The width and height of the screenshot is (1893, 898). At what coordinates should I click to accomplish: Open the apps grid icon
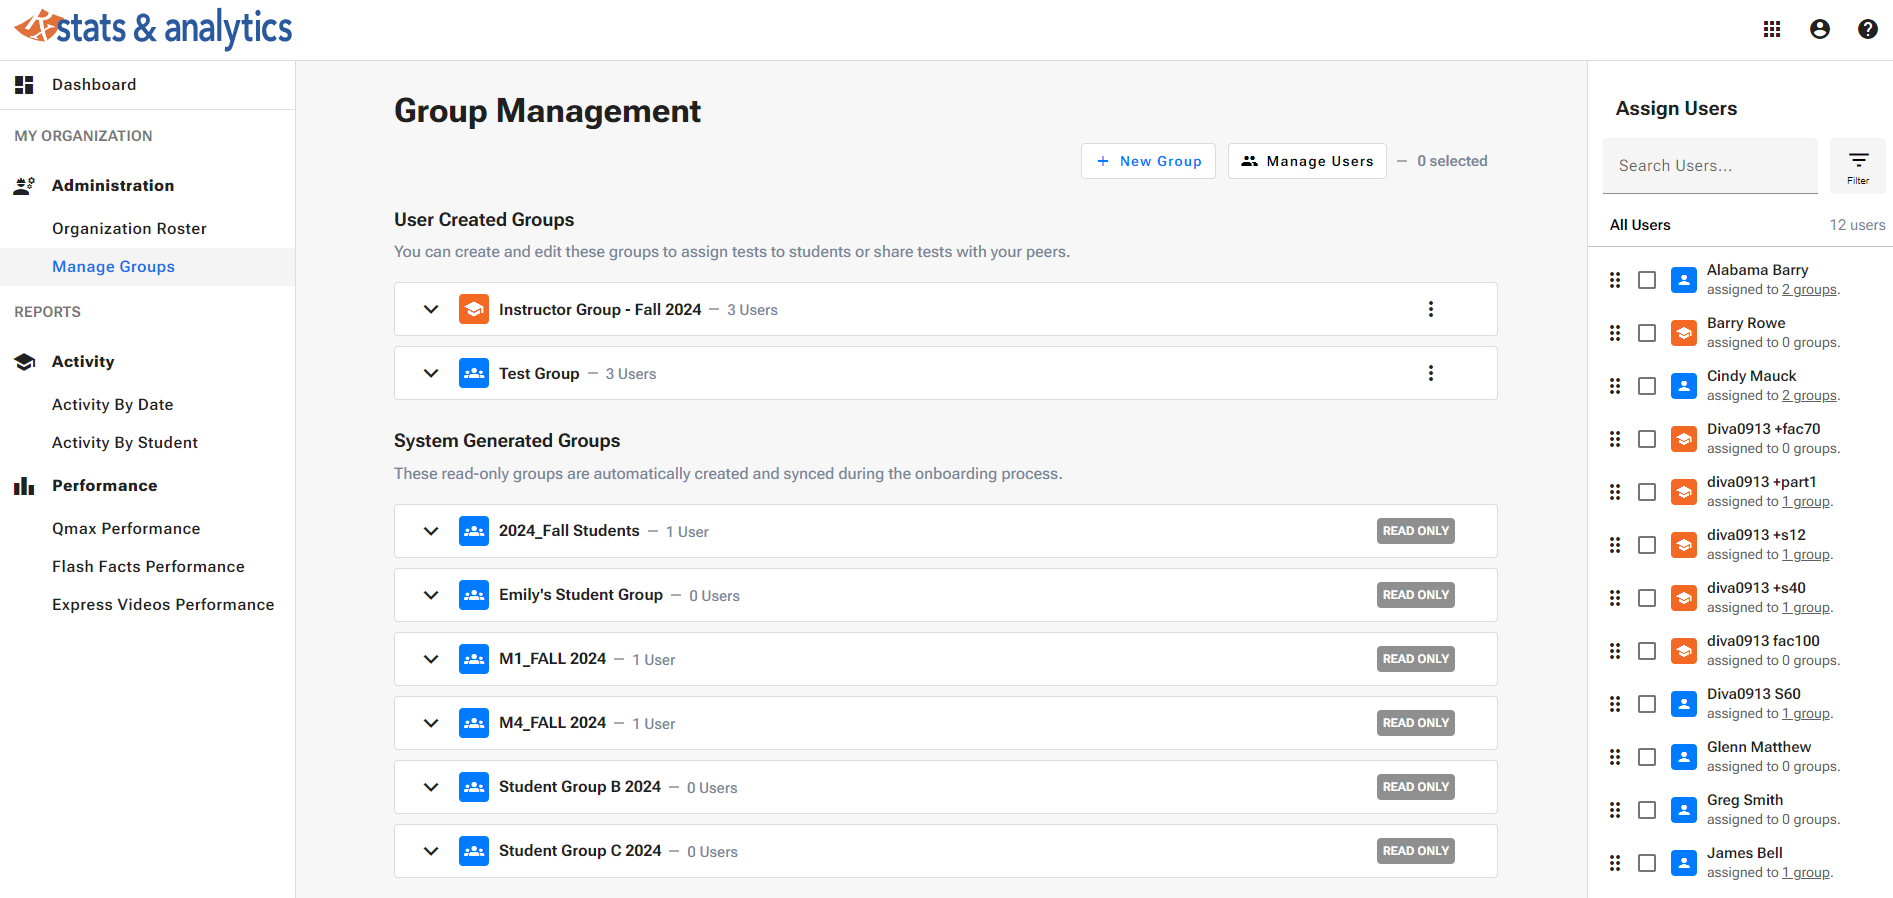tap(1772, 29)
